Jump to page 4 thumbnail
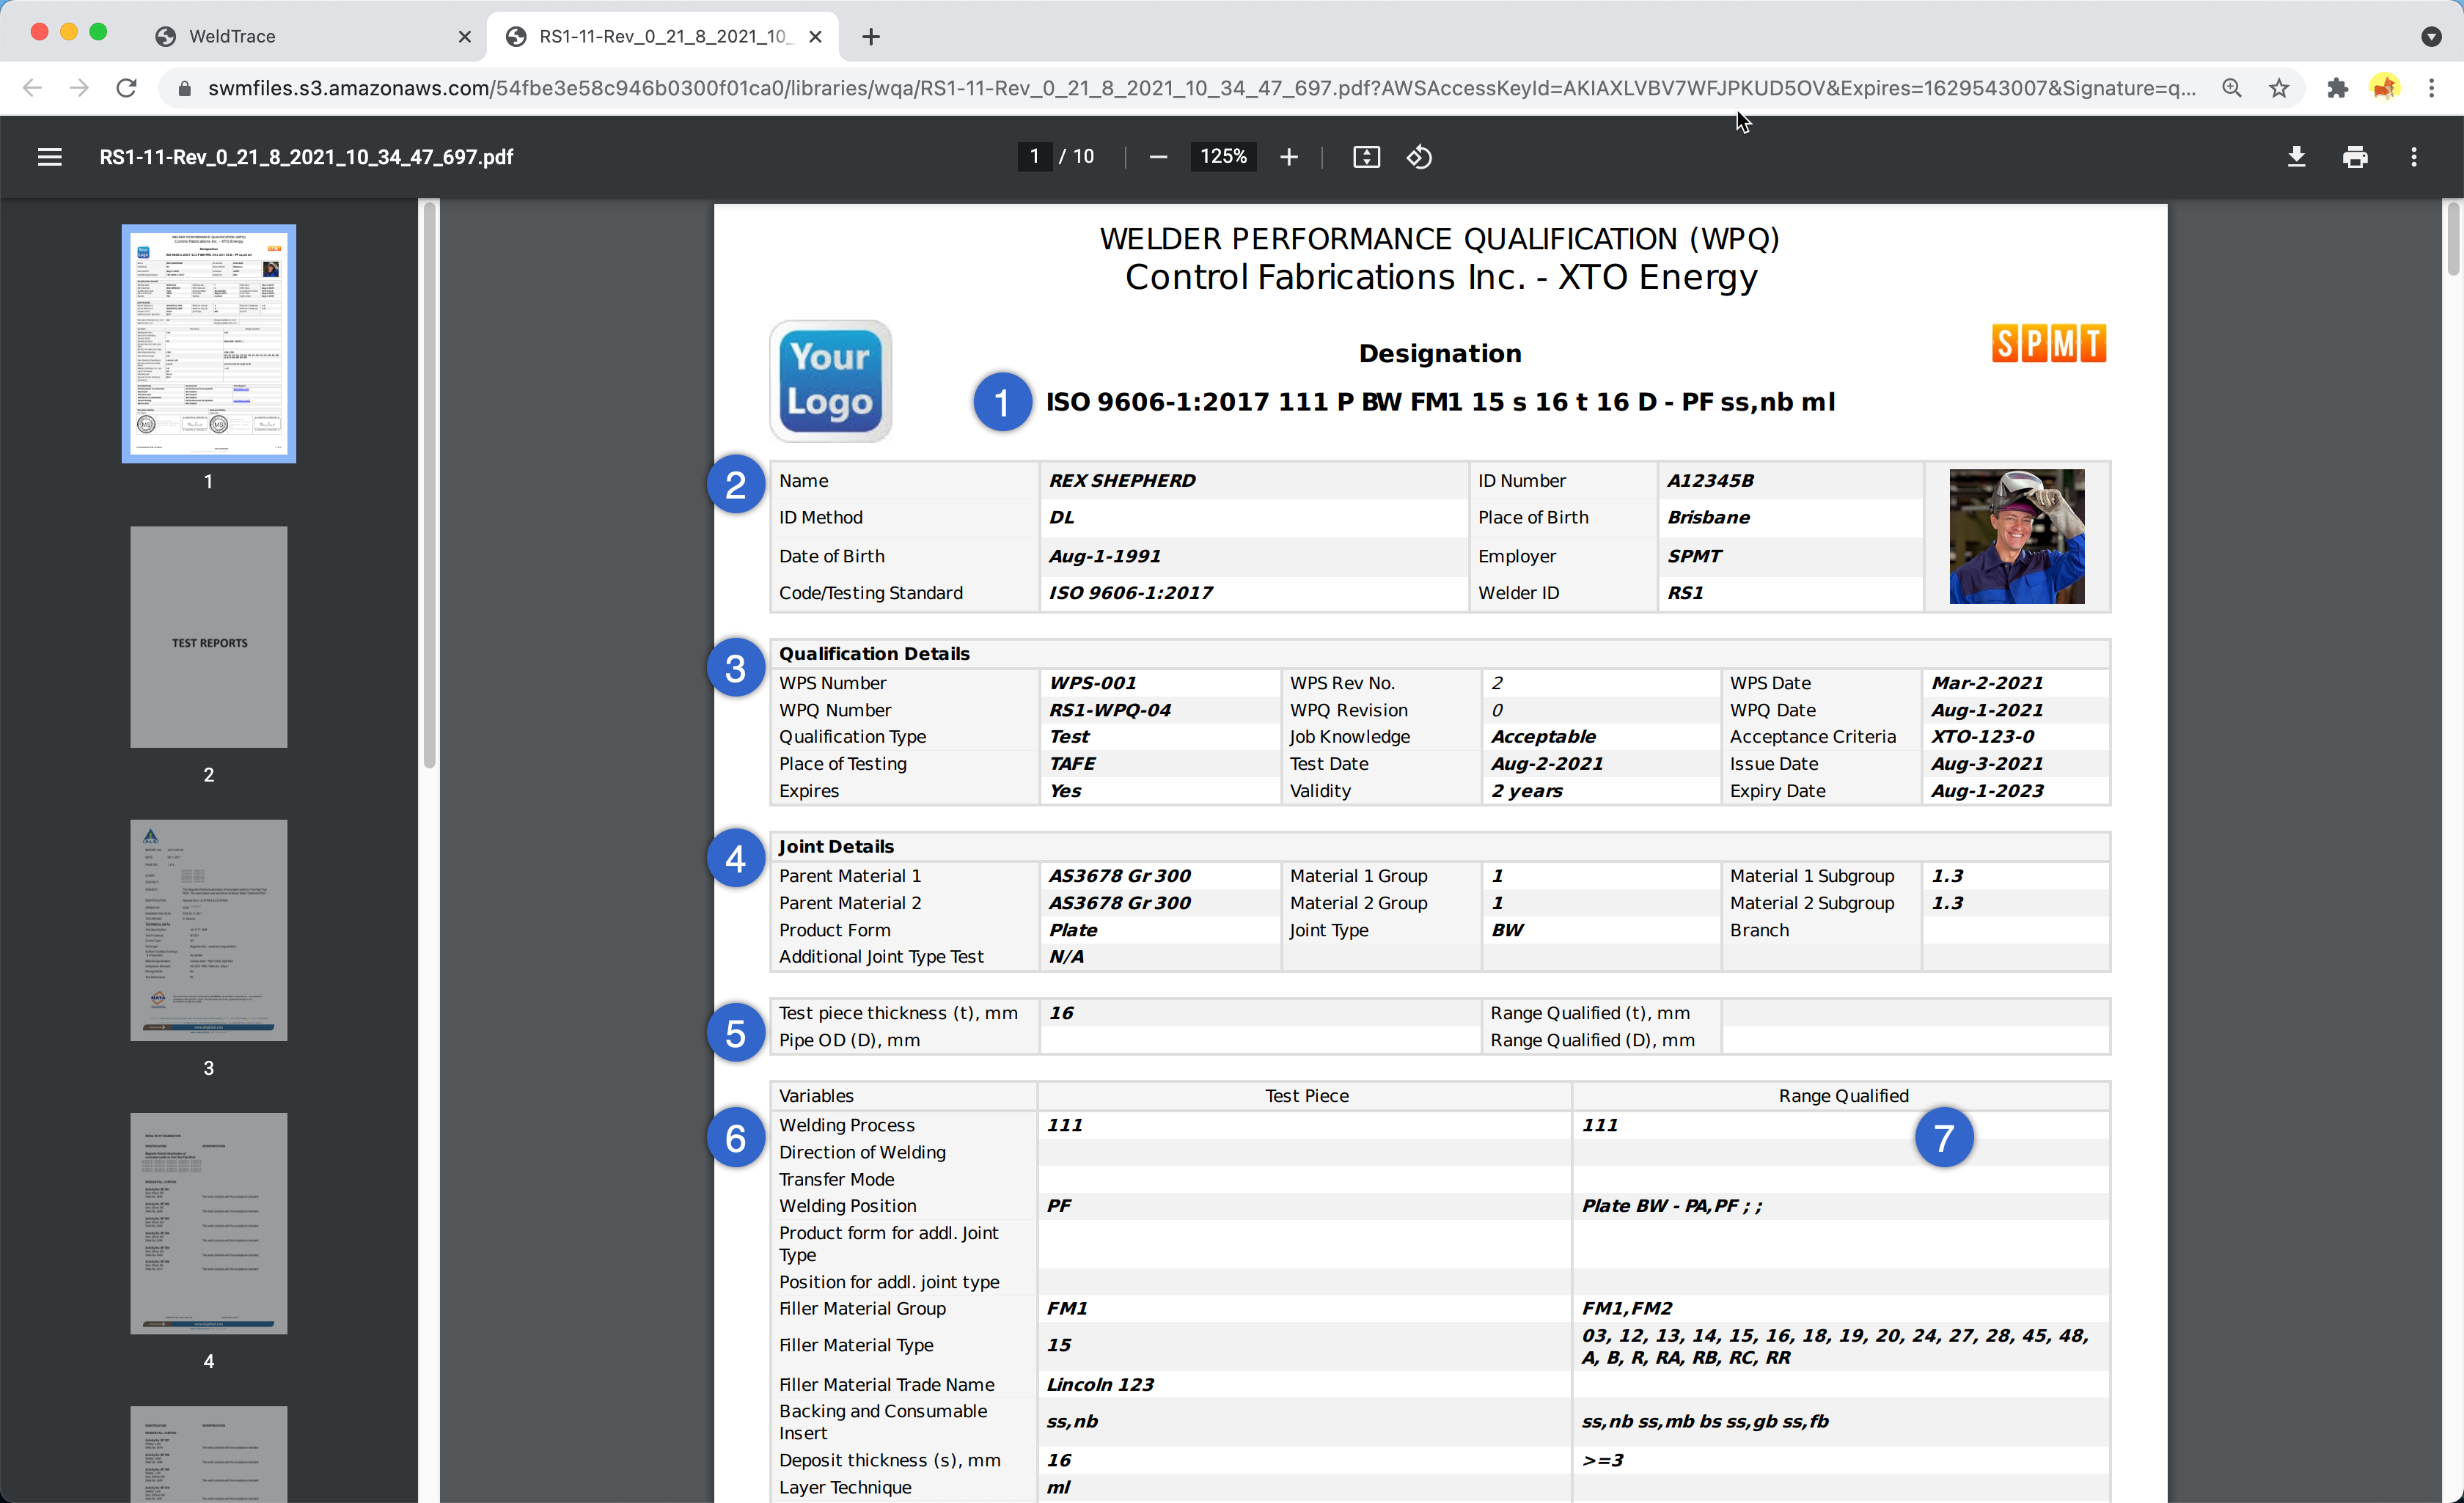The height and width of the screenshot is (1503, 2464). [208, 1223]
